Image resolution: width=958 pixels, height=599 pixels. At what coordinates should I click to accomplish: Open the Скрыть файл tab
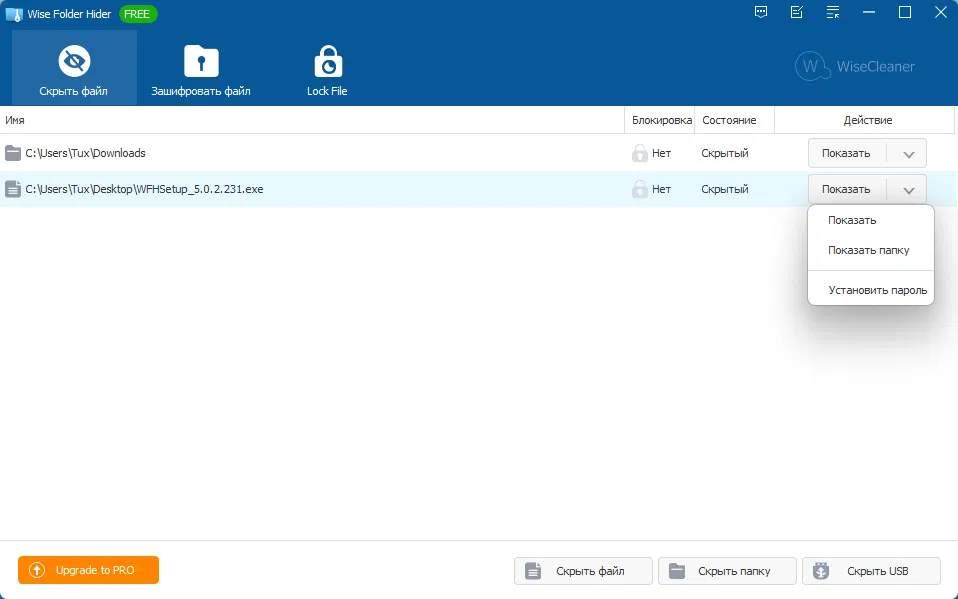[74, 68]
